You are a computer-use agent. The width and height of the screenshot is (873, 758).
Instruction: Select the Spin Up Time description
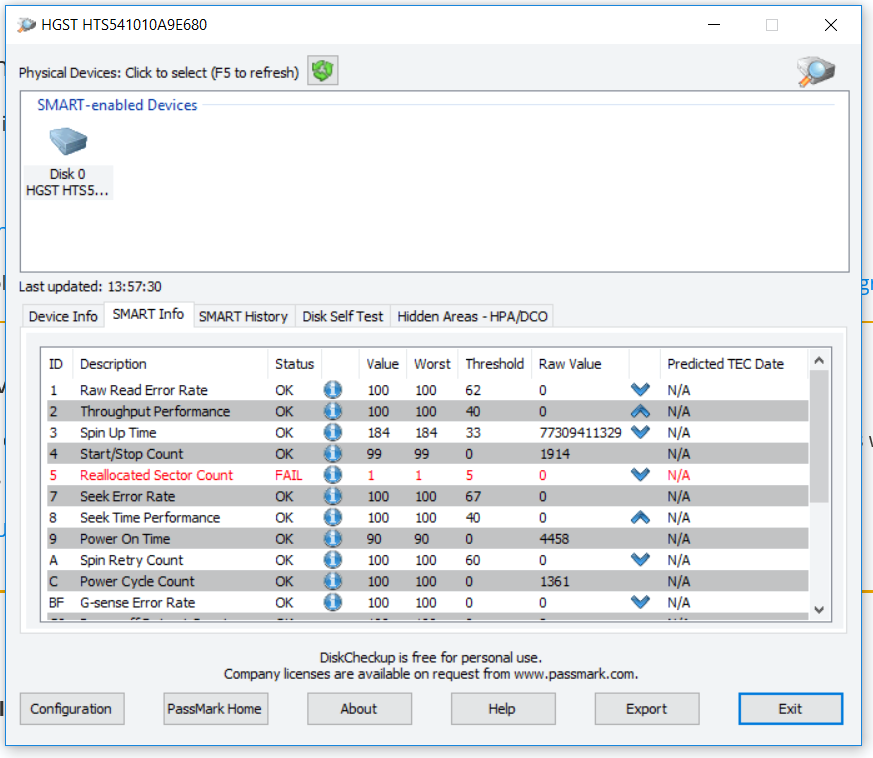click(x=118, y=433)
